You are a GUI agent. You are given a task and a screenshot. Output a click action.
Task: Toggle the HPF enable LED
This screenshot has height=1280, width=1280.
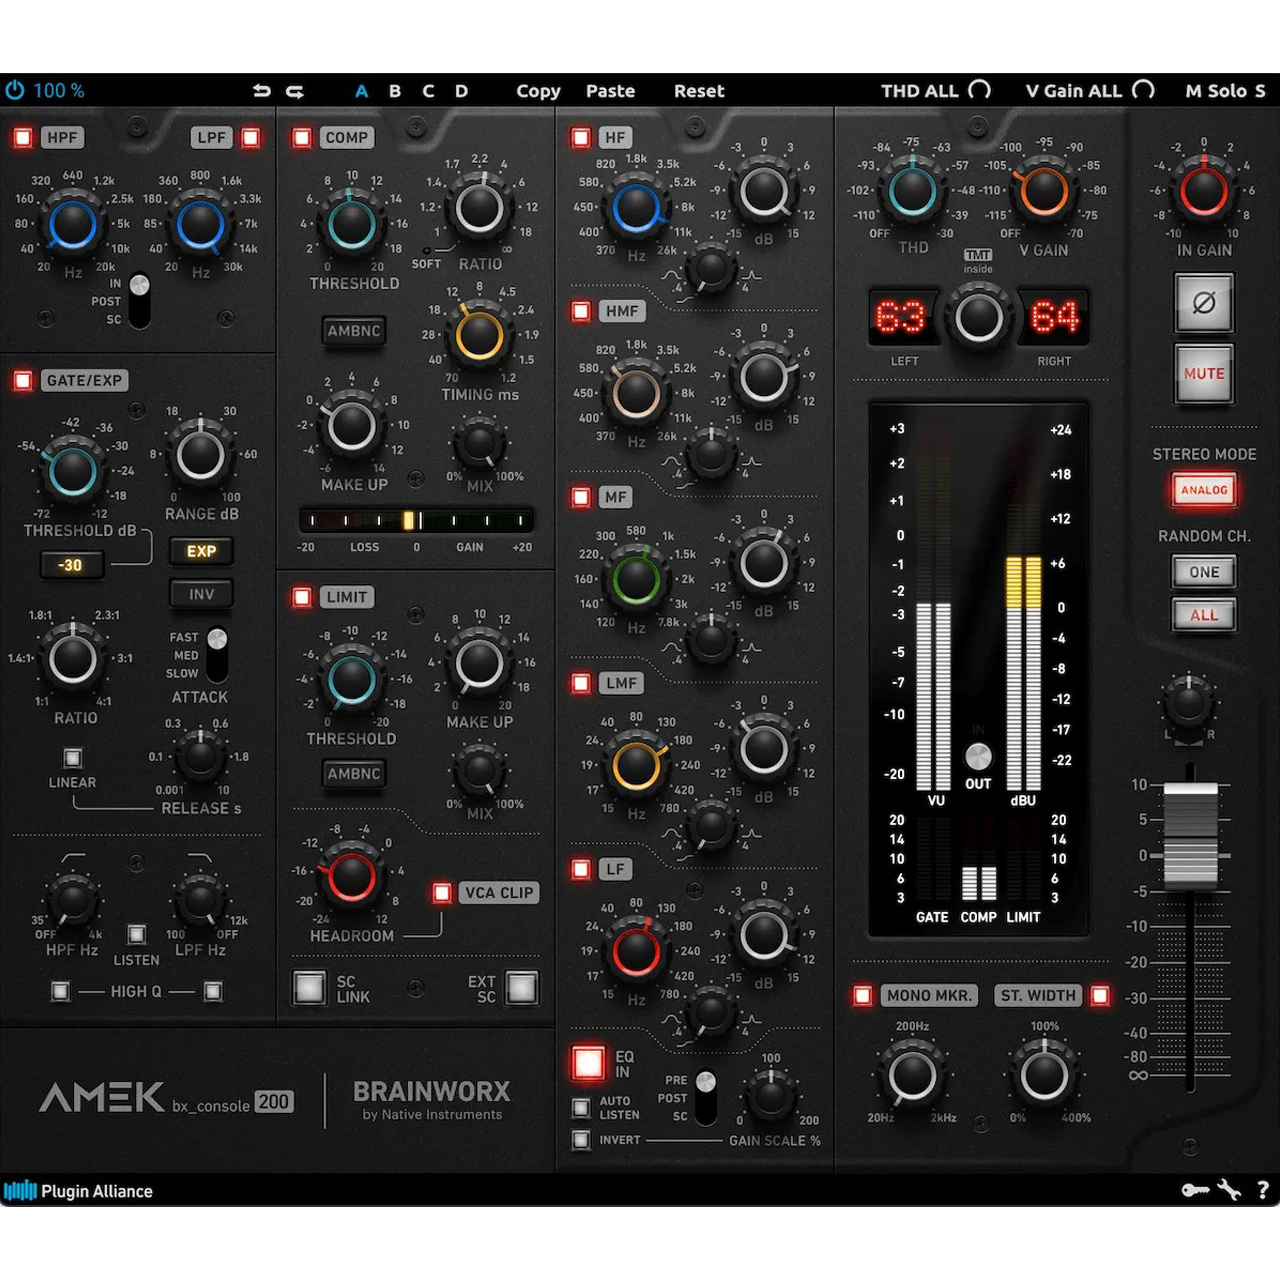(22, 138)
